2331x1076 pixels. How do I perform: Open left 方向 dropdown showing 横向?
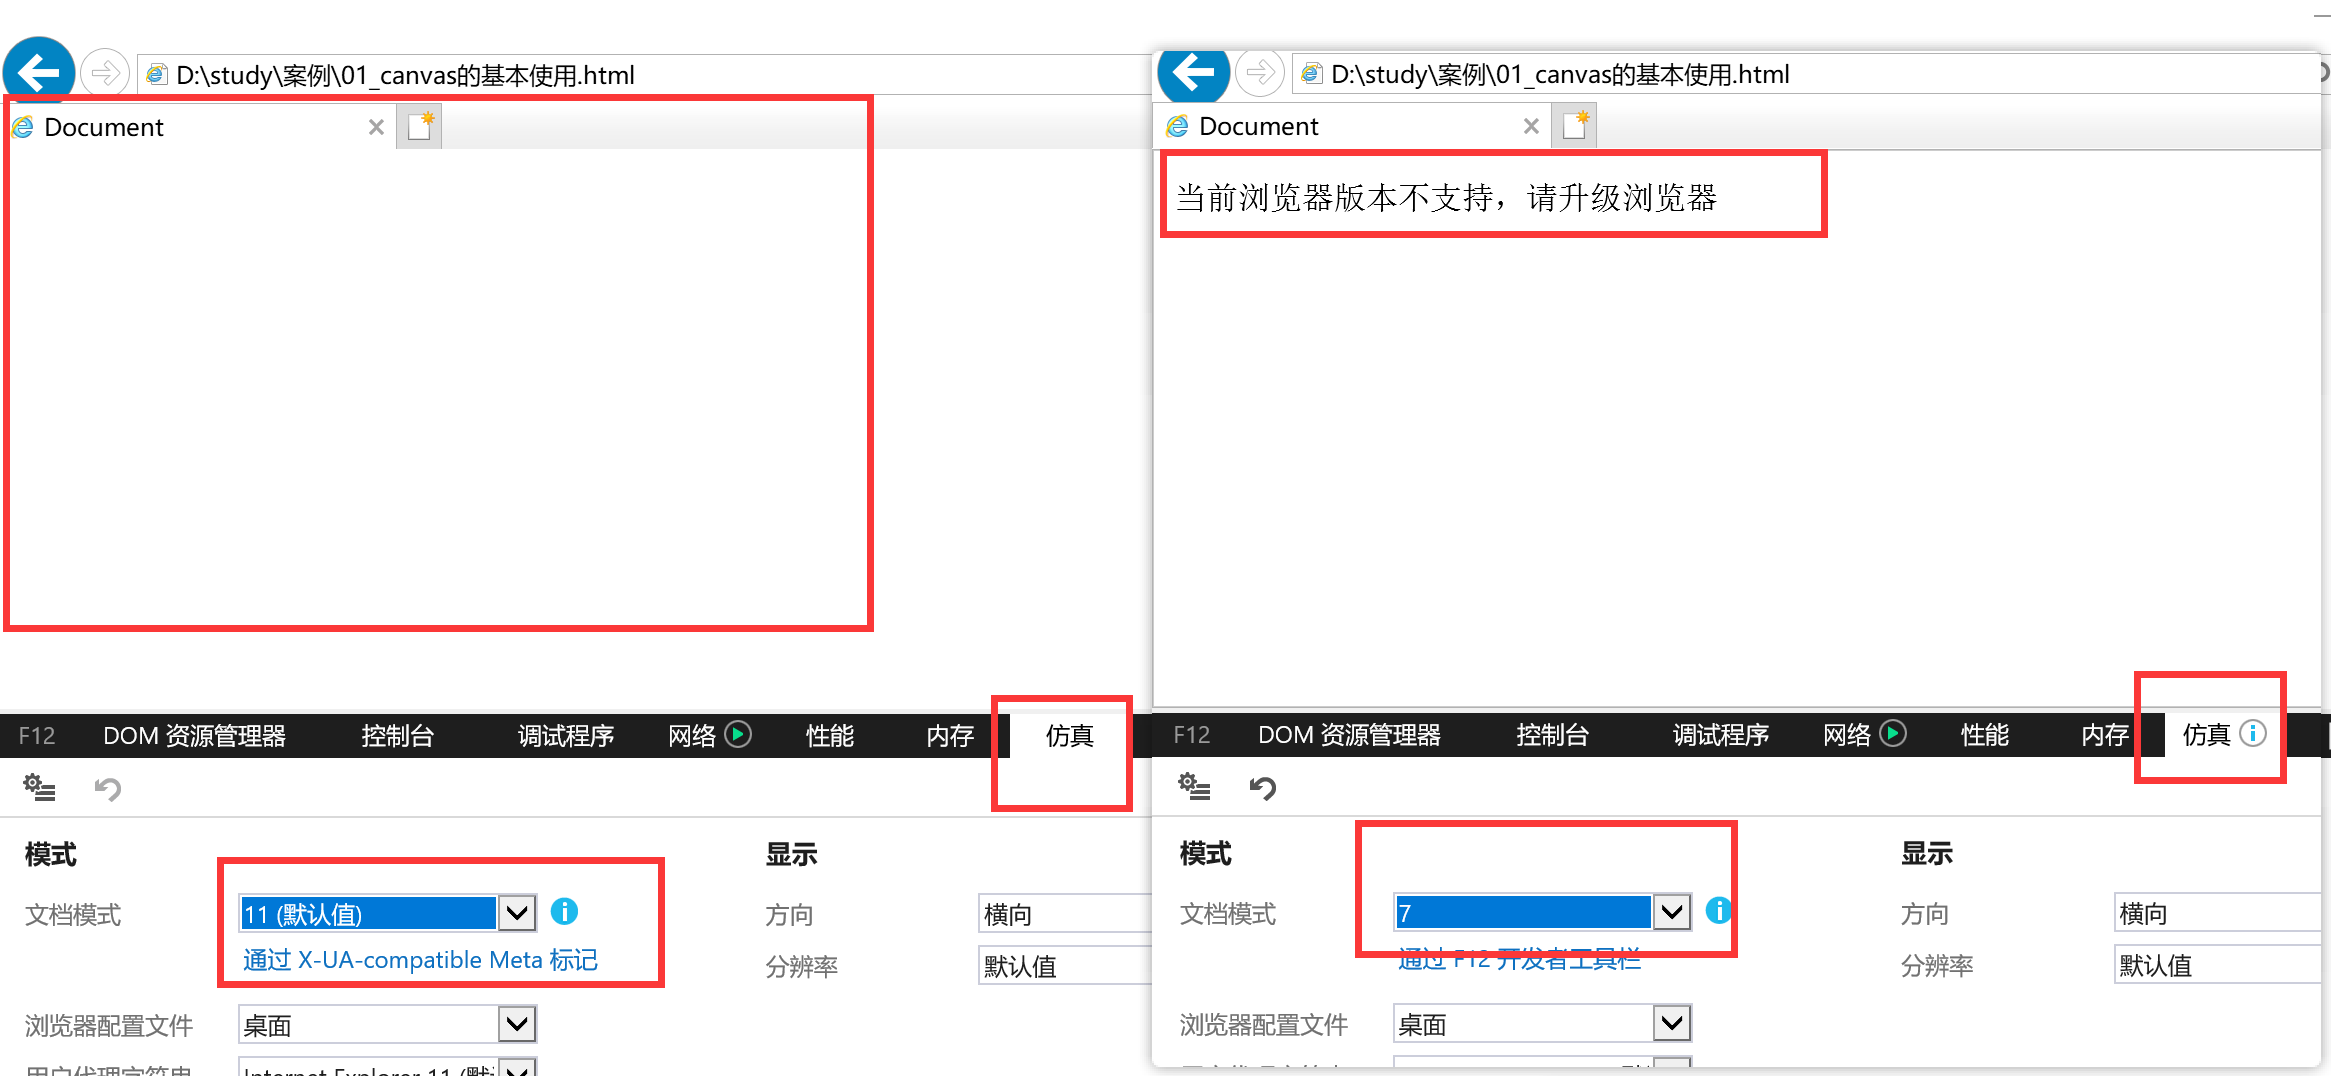1064,913
